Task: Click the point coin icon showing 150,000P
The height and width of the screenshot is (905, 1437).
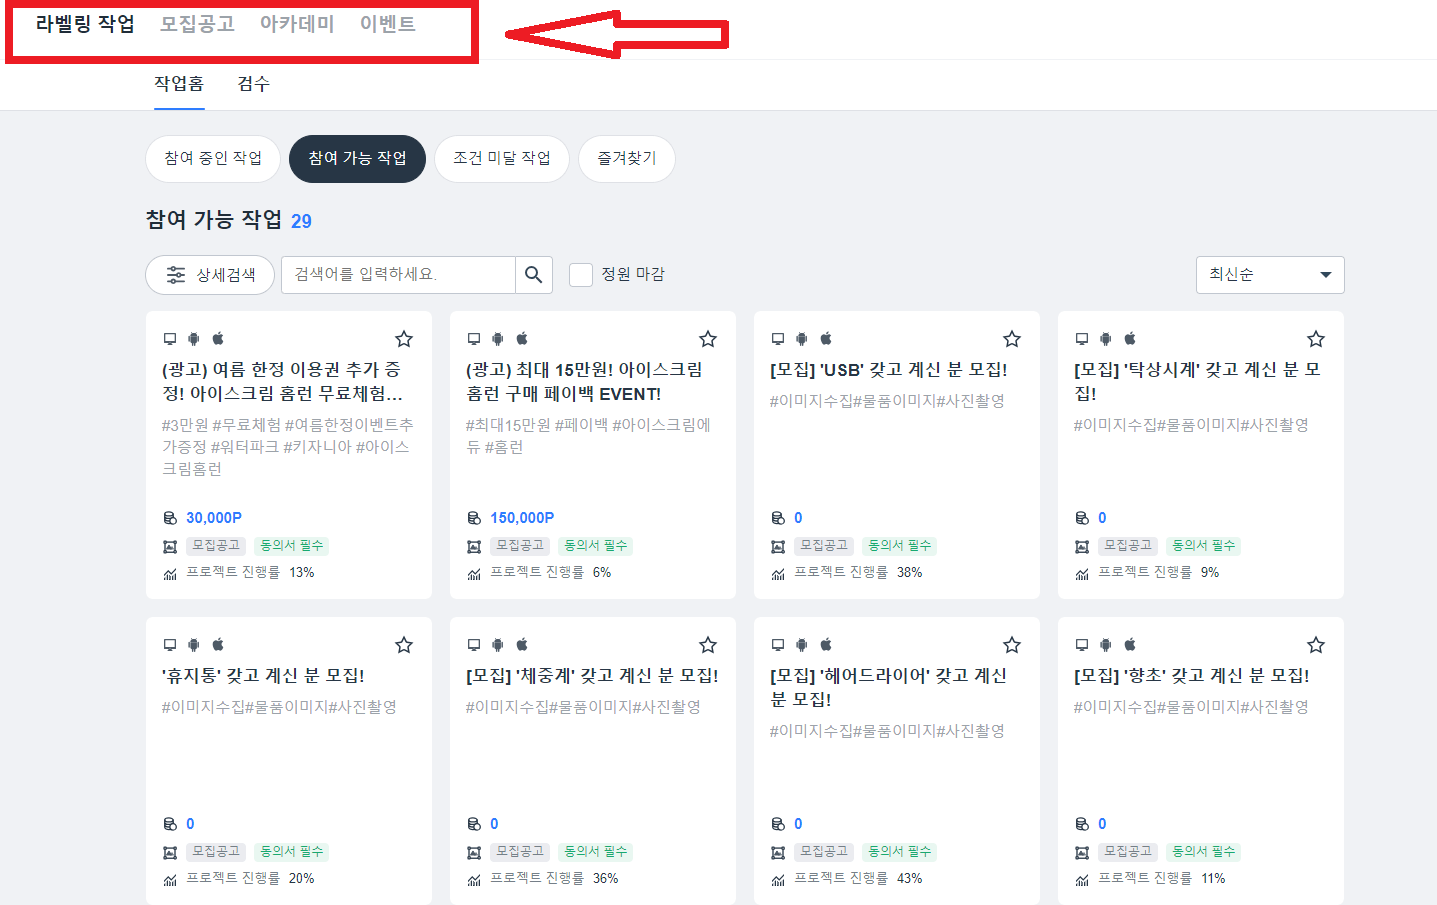Action: [473, 517]
